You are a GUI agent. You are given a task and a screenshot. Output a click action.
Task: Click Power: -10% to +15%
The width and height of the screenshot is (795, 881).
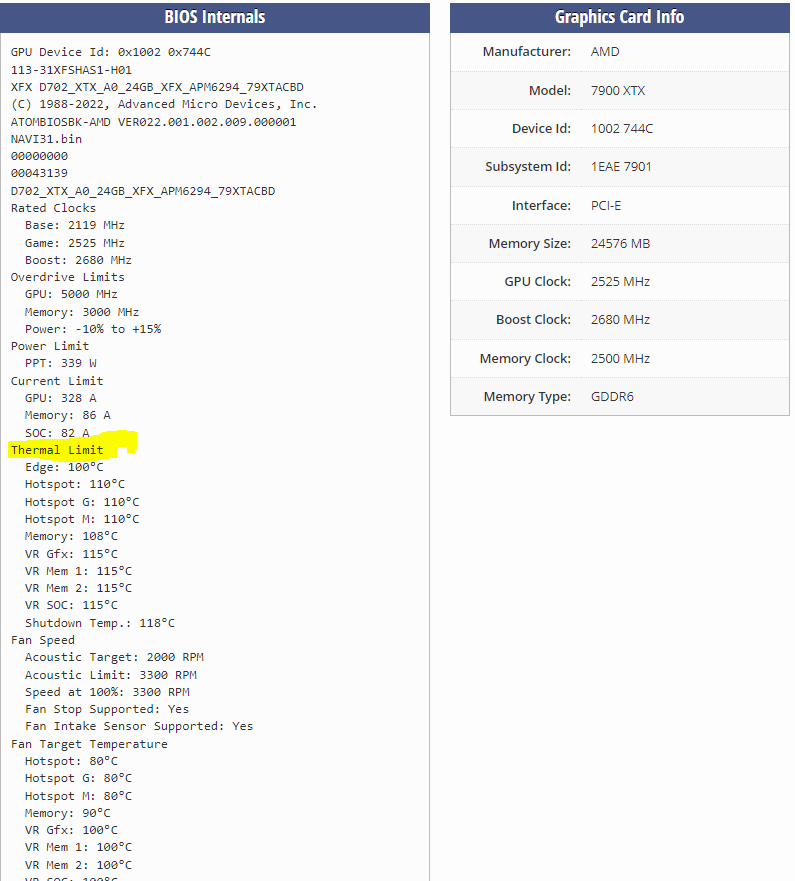pos(93,329)
